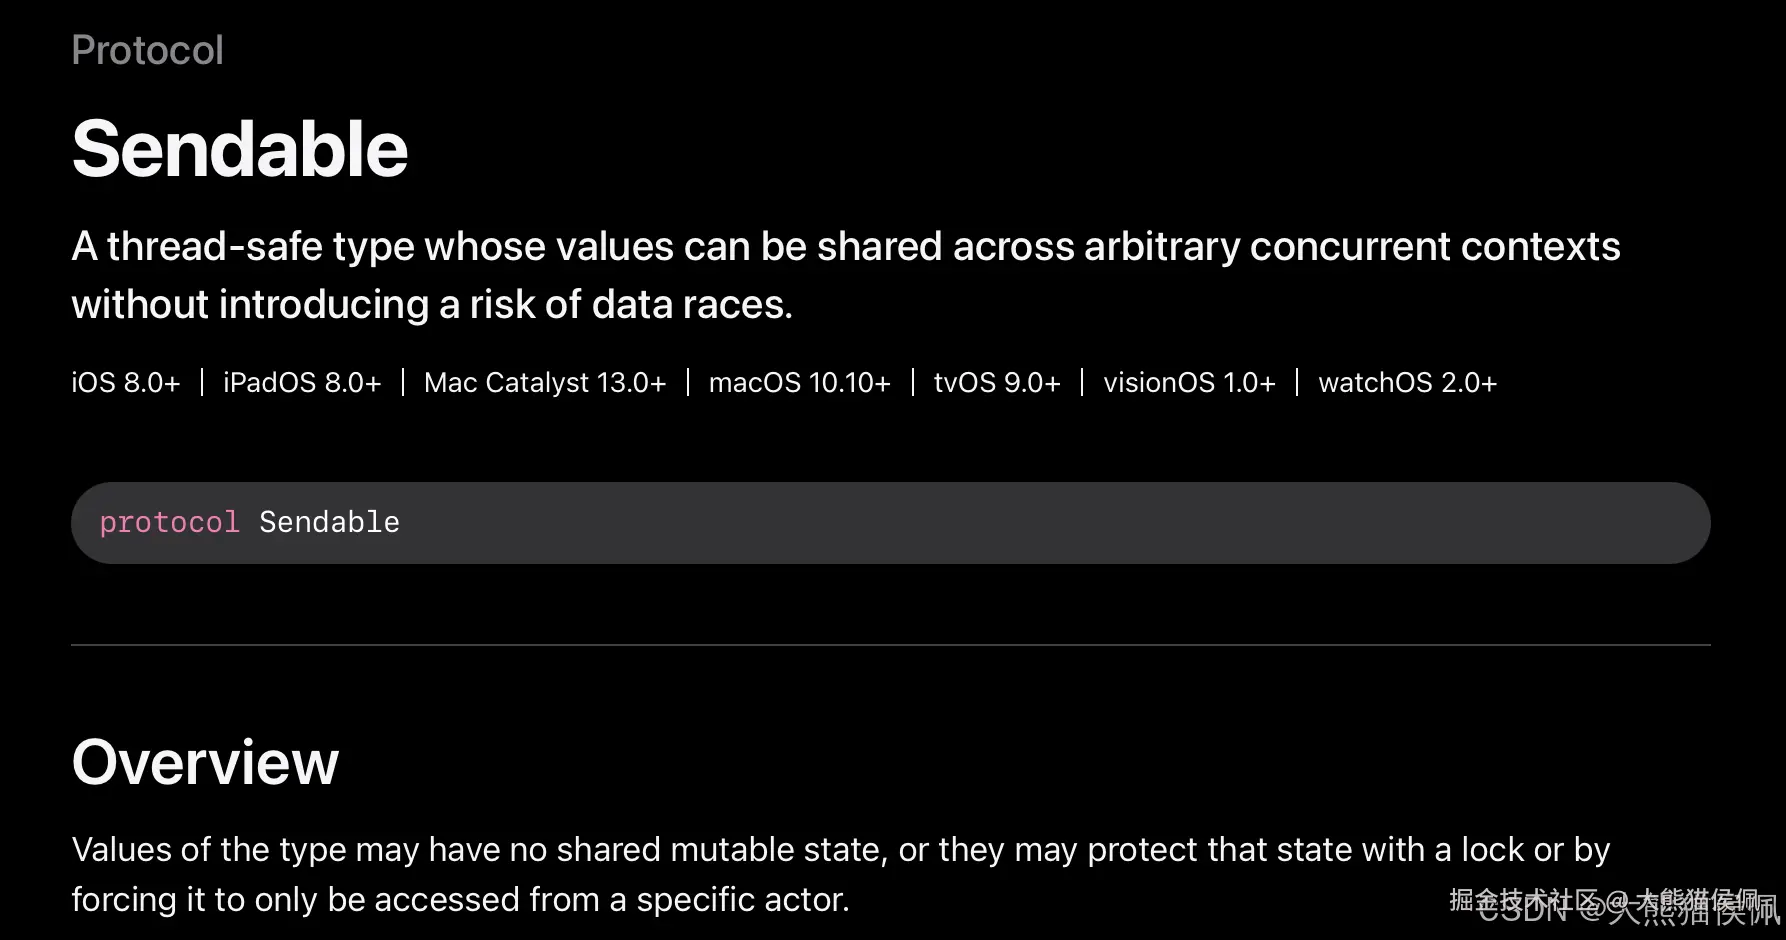Click the Sendable page title
Viewport: 1786px width, 940px height.
(240, 149)
